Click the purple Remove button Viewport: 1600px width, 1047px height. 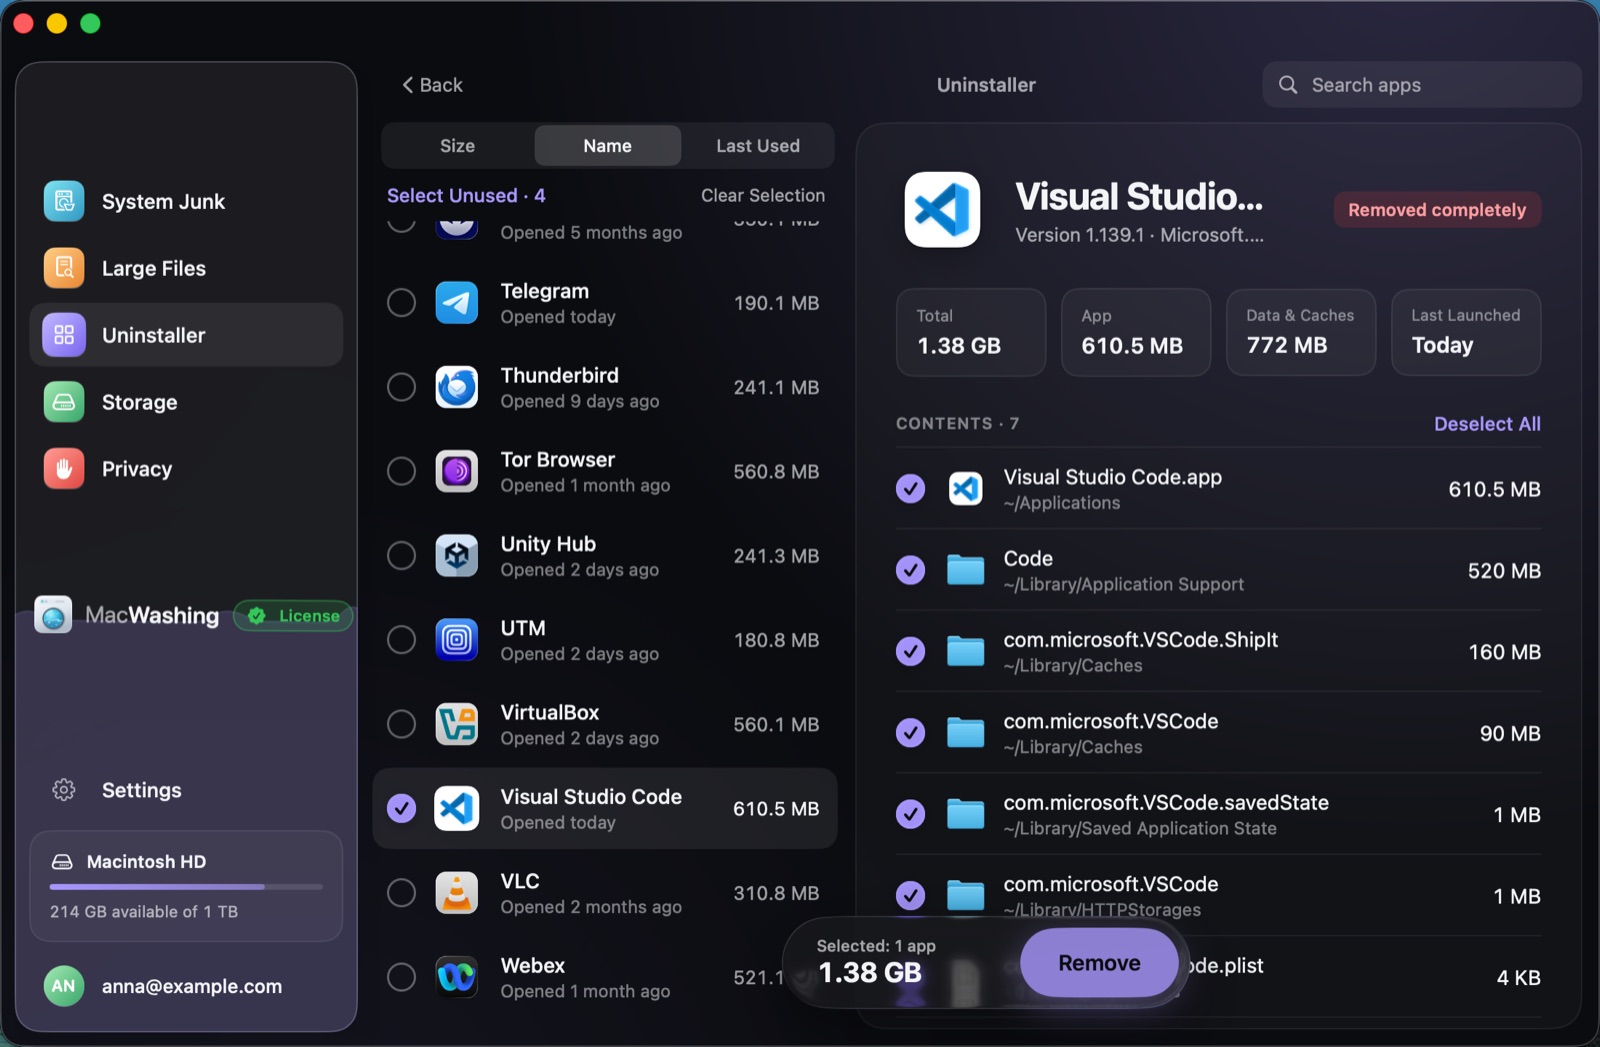1099,963
